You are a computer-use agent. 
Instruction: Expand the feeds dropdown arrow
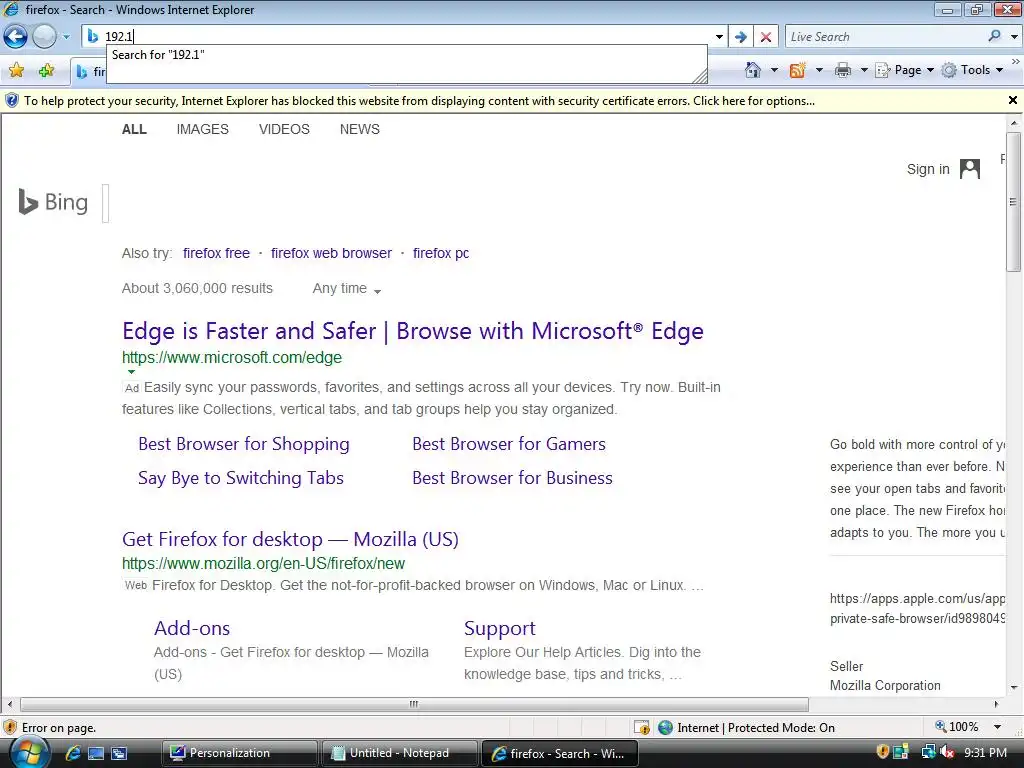coord(819,70)
